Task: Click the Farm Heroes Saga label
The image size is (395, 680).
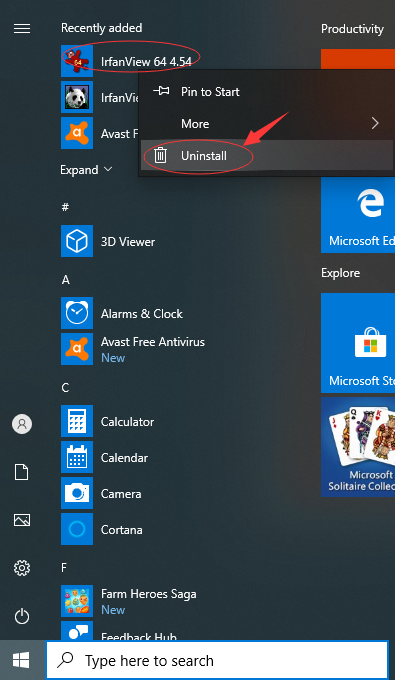Action: (149, 594)
